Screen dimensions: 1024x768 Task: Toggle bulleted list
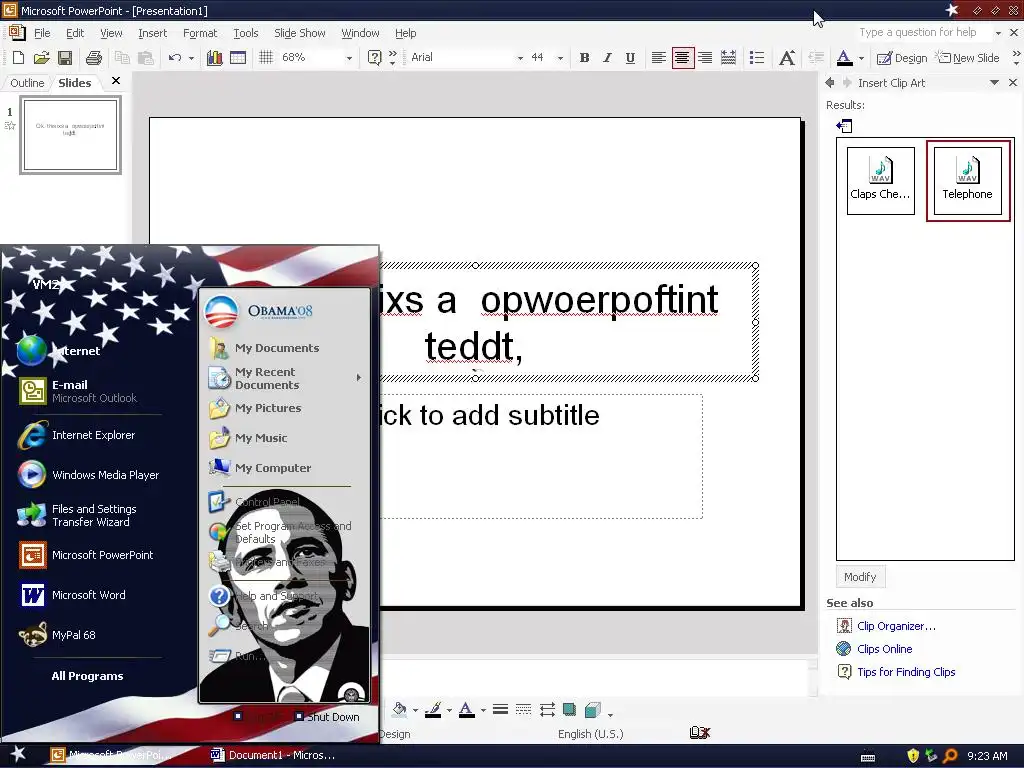[757, 58]
